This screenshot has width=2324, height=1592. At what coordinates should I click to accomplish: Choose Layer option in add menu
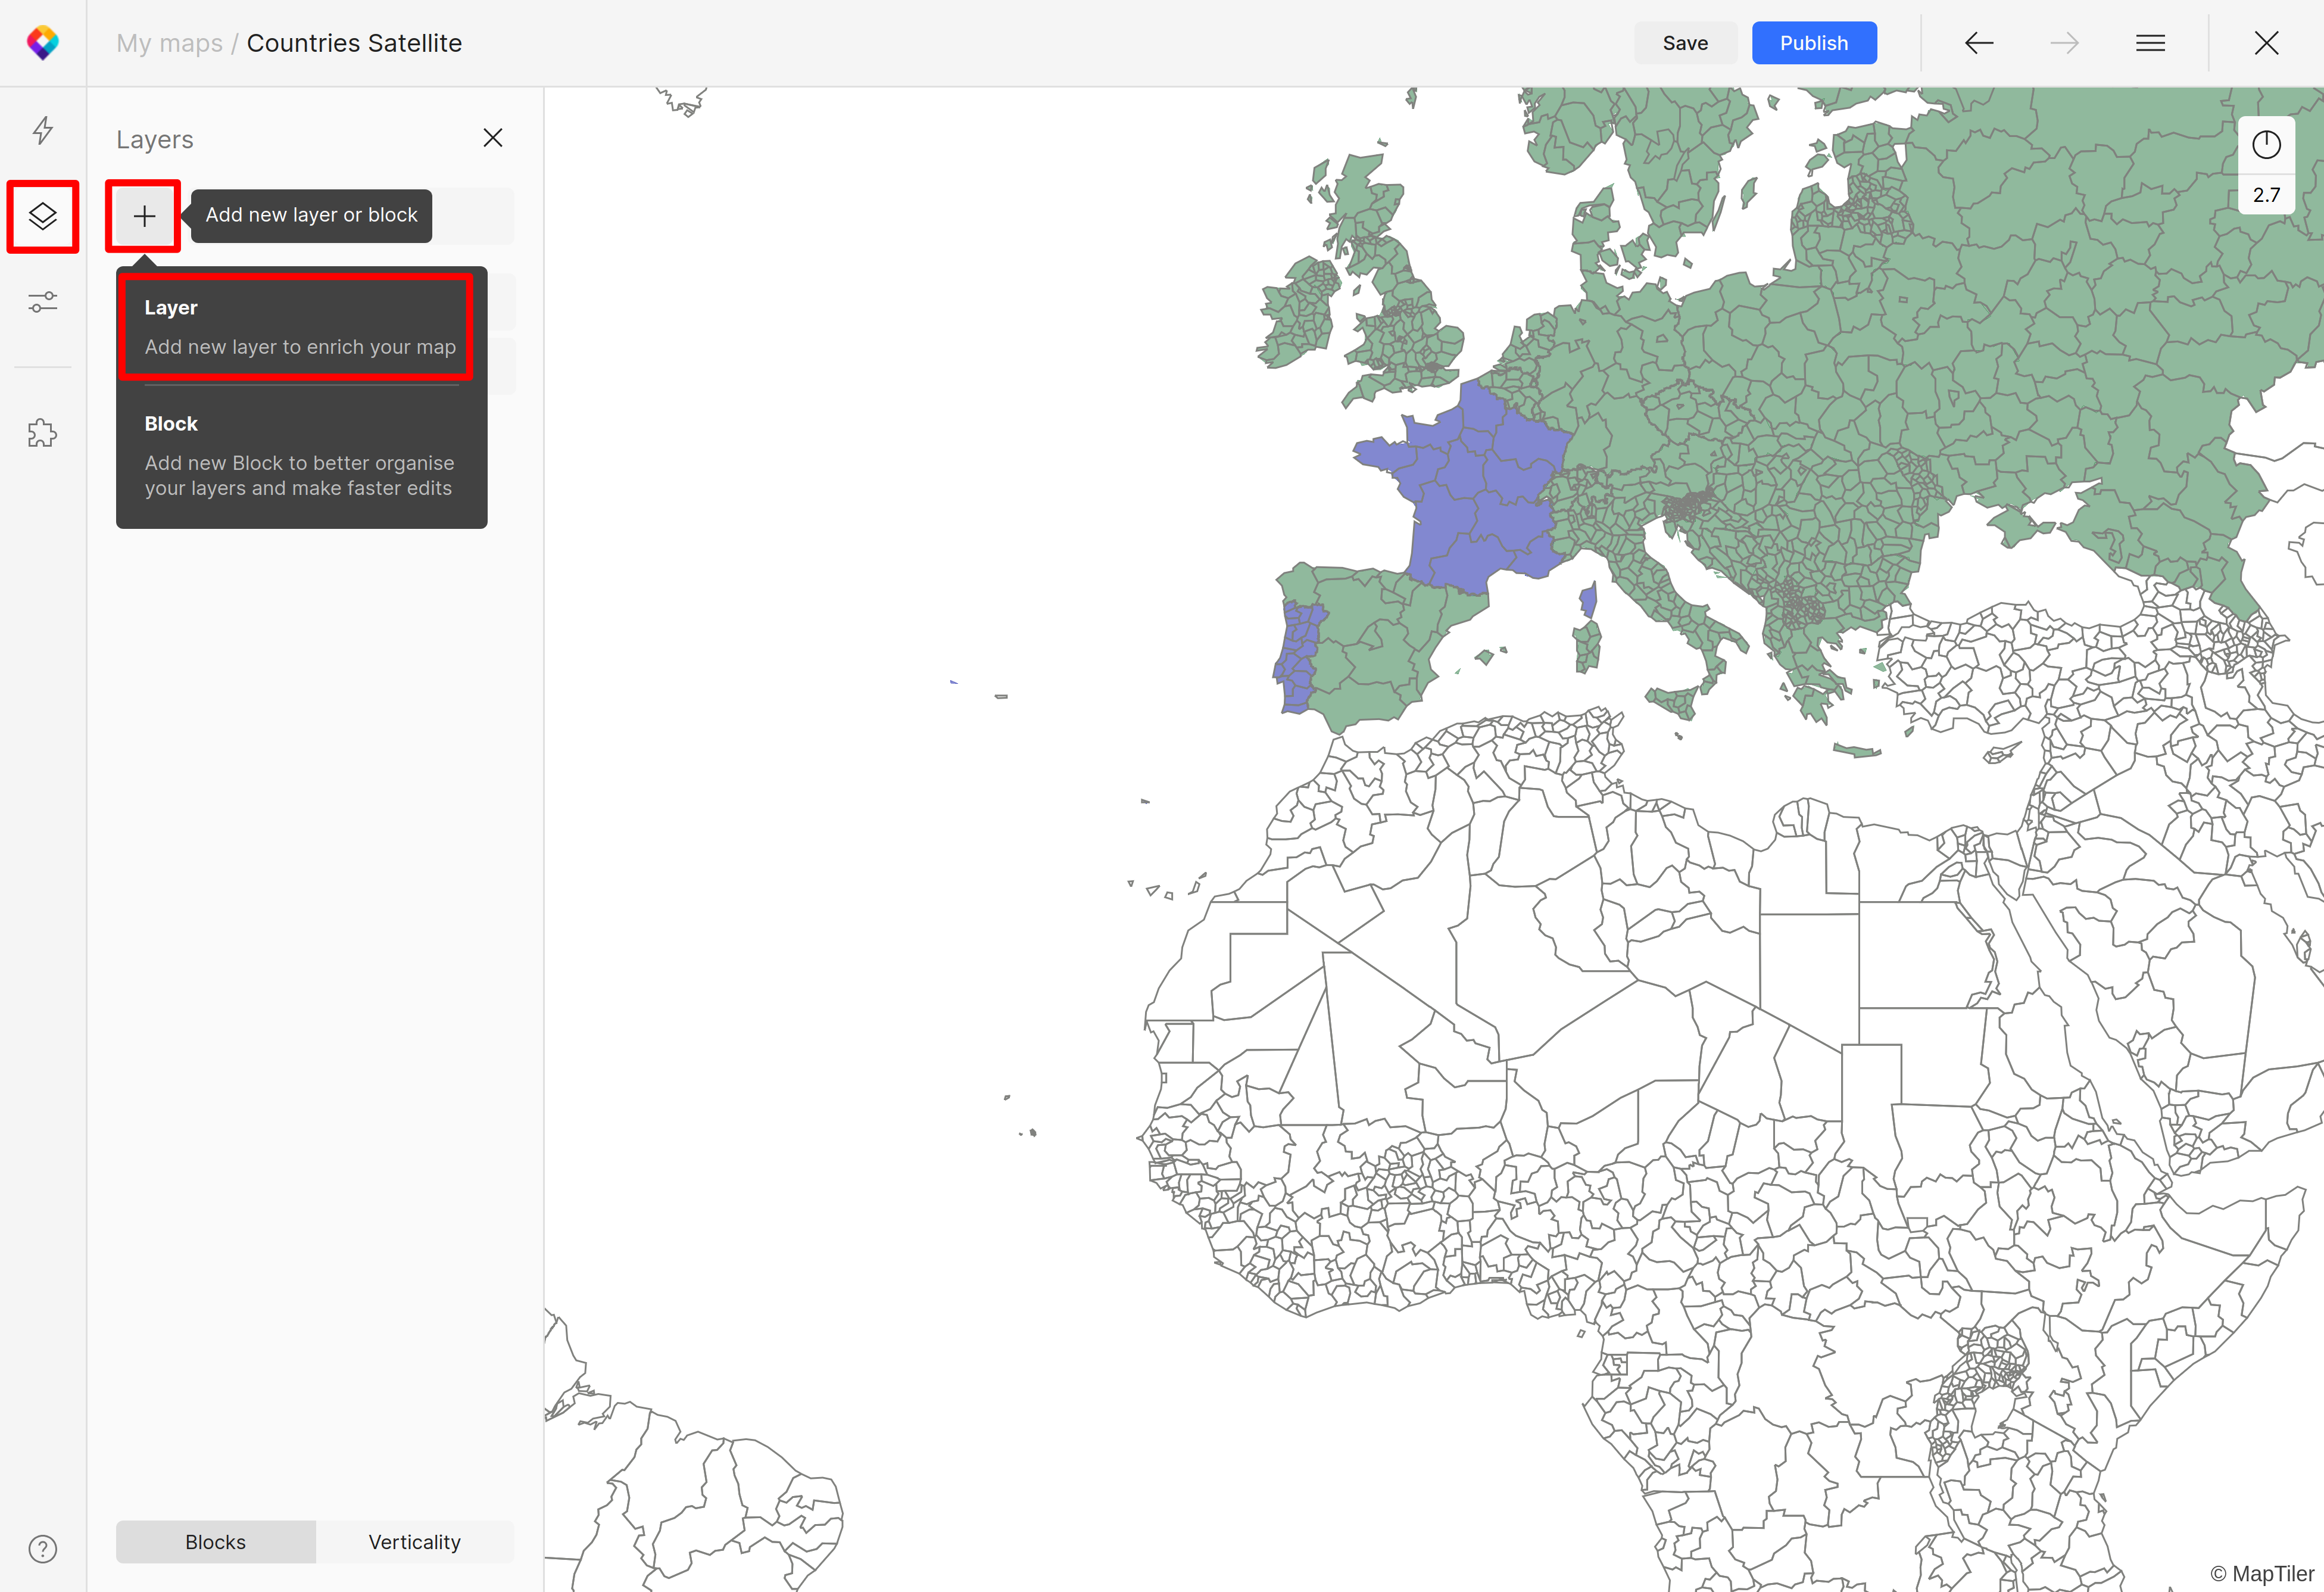(x=299, y=327)
